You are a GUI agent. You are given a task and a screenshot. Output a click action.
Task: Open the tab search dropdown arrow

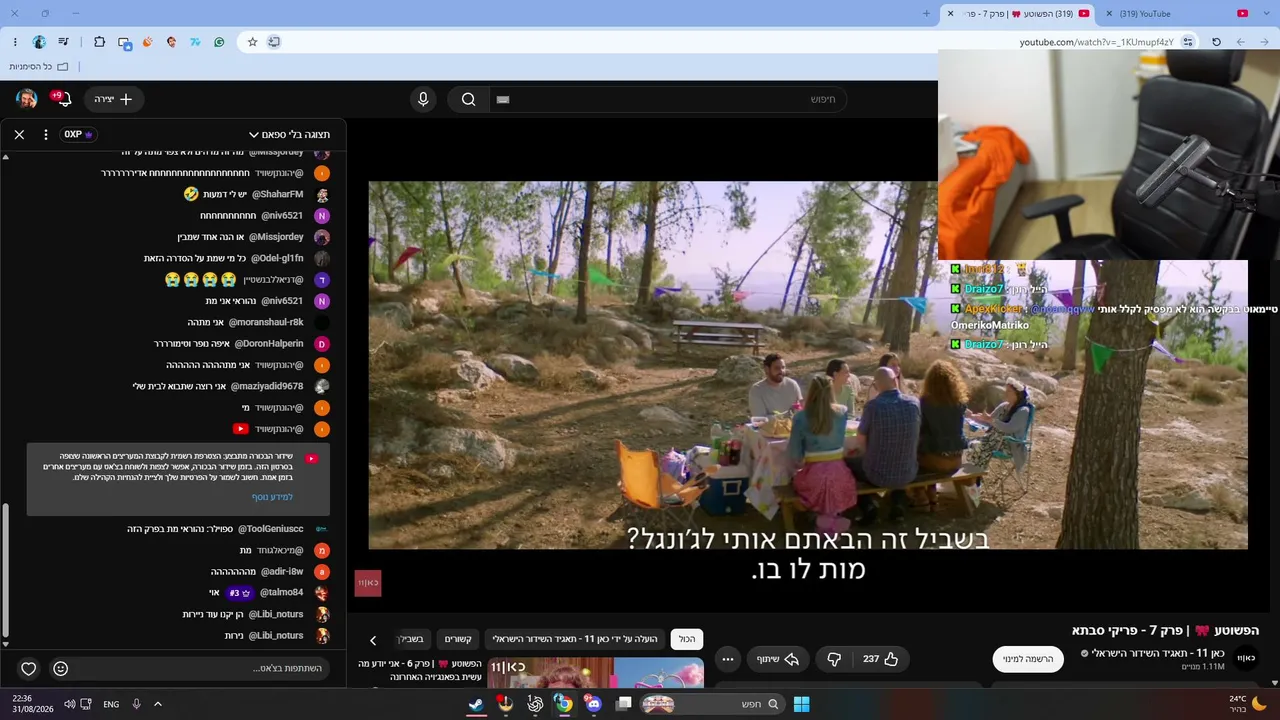(1267, 14)
